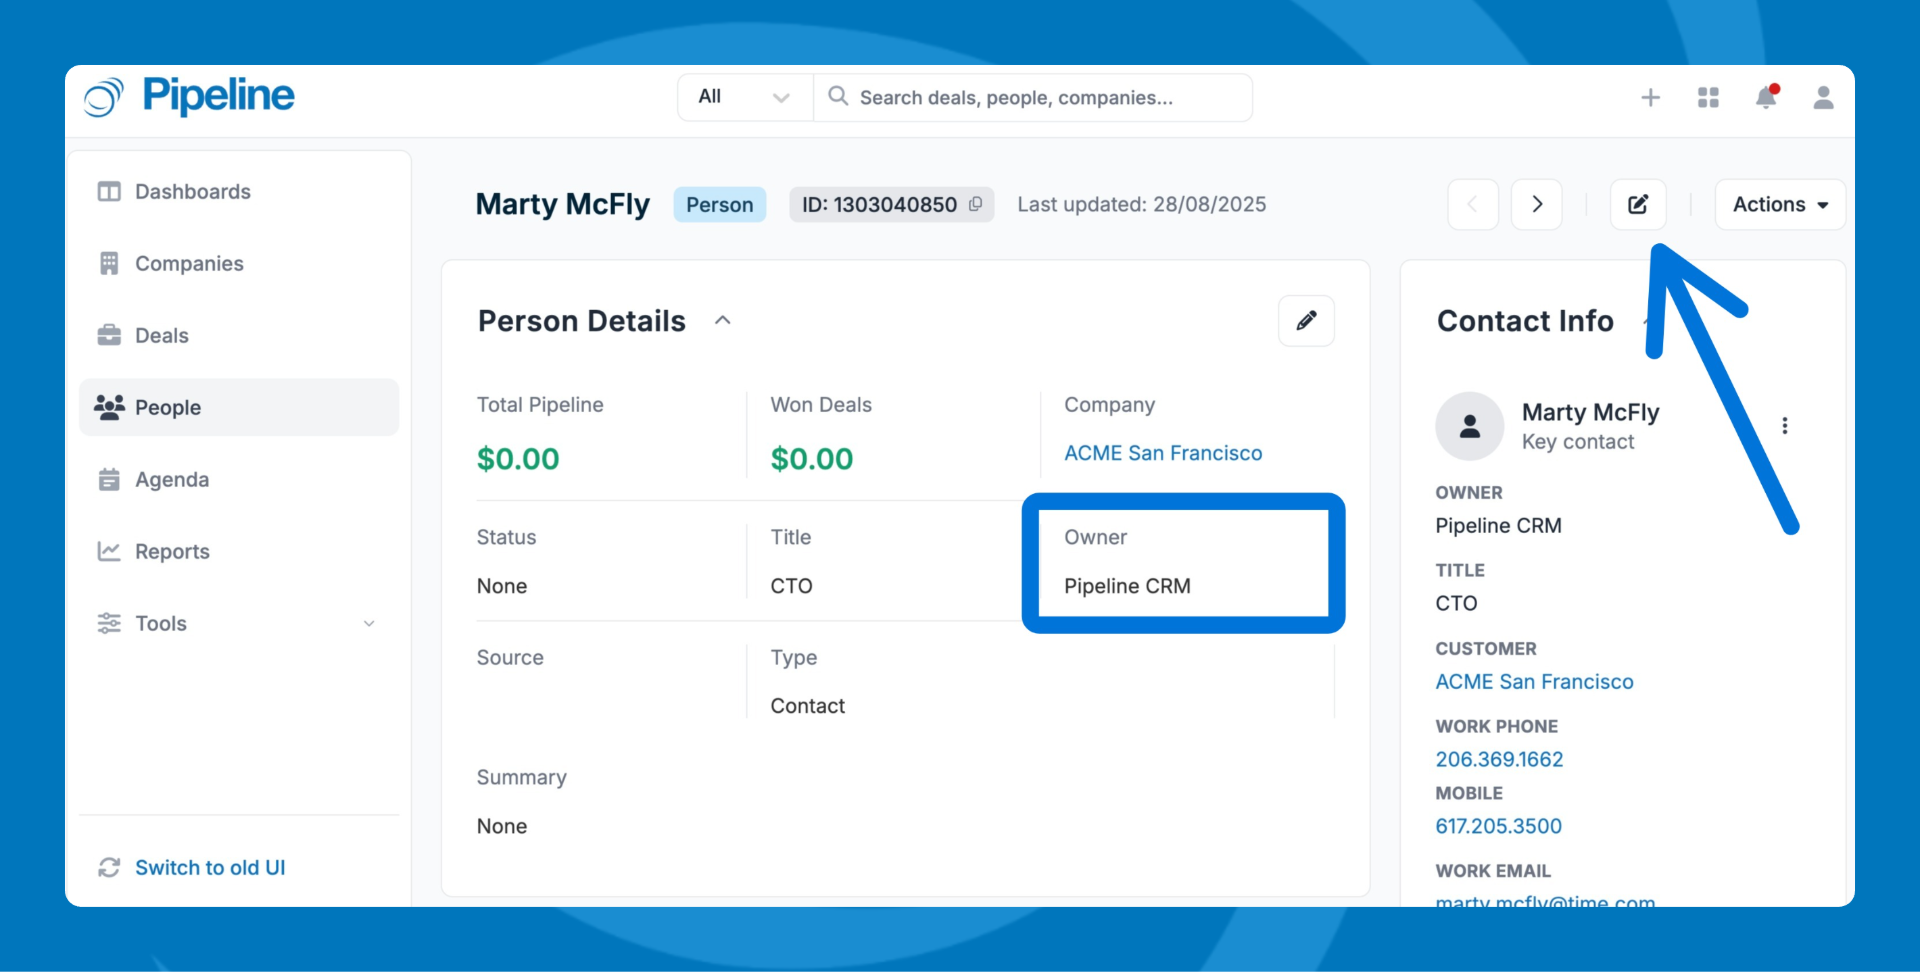
Task: Open the Actions dropdown
Action: (x=1780, y=204)
